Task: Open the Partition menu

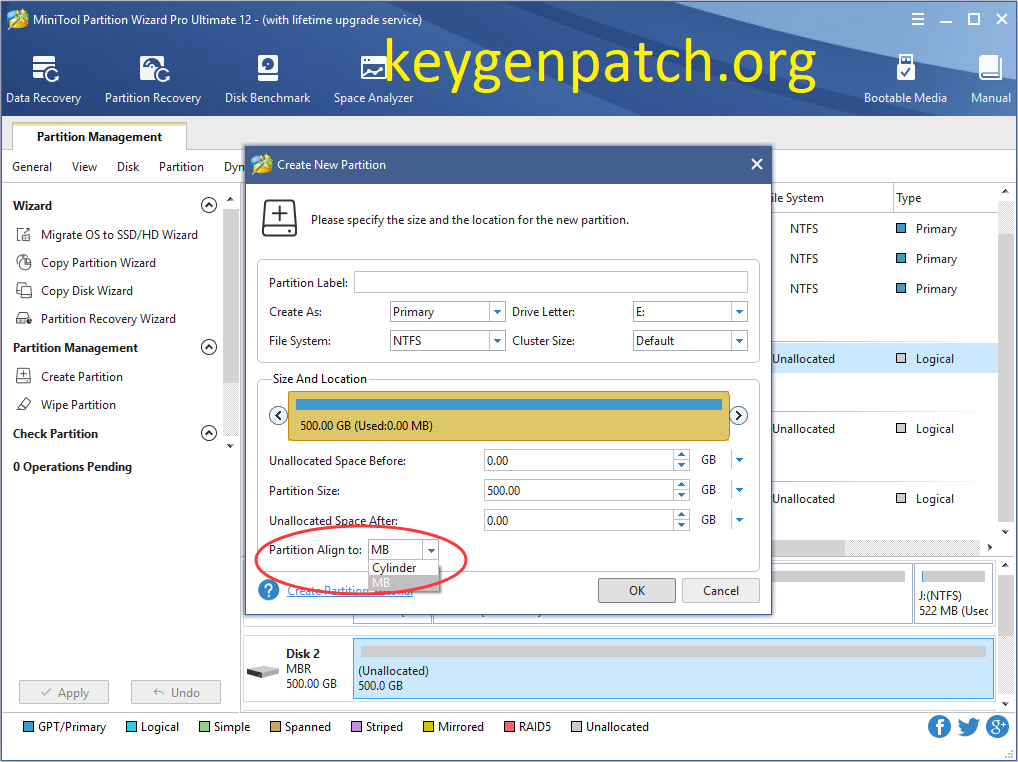Action: [x=181, y=167]
